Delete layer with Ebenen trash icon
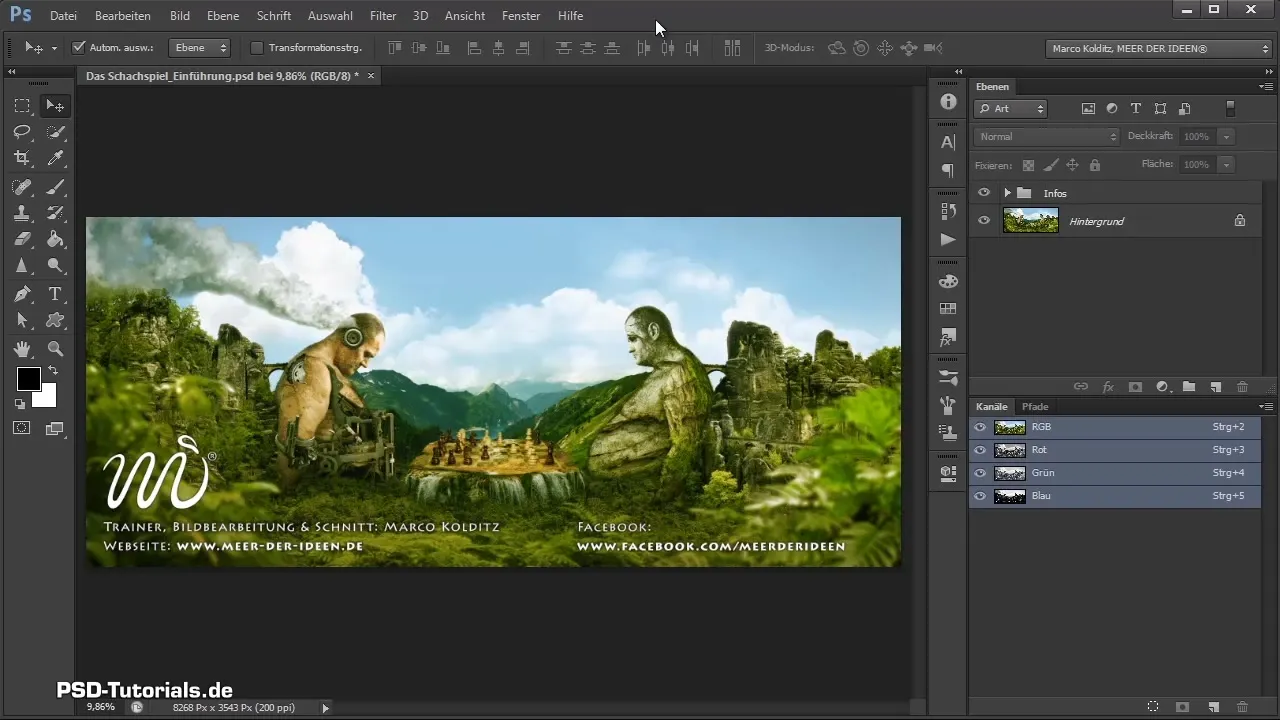The height and width of the screenshot is (720, 1280). (x=1242, y=386)
